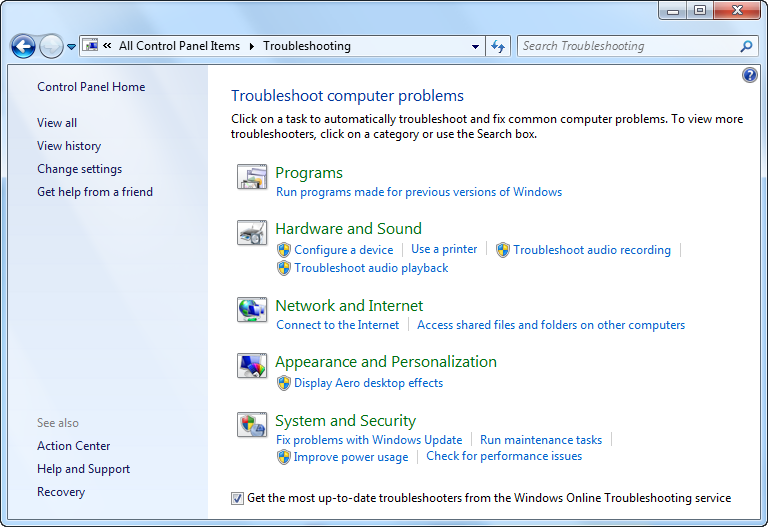
Task: Expand the address bar history dropdown
Action: click(476, 46)
